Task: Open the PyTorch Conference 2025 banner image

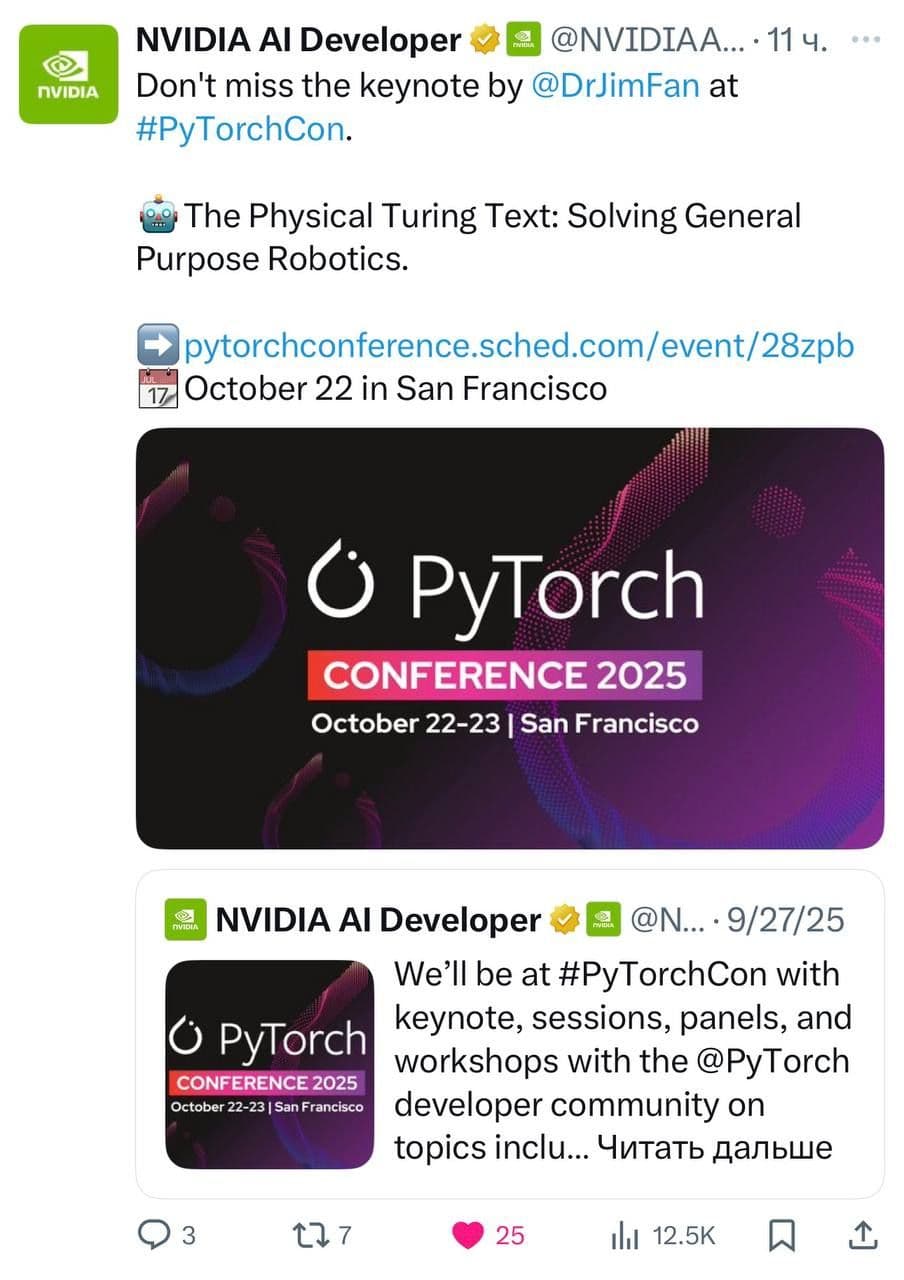Action: [509, 638]
